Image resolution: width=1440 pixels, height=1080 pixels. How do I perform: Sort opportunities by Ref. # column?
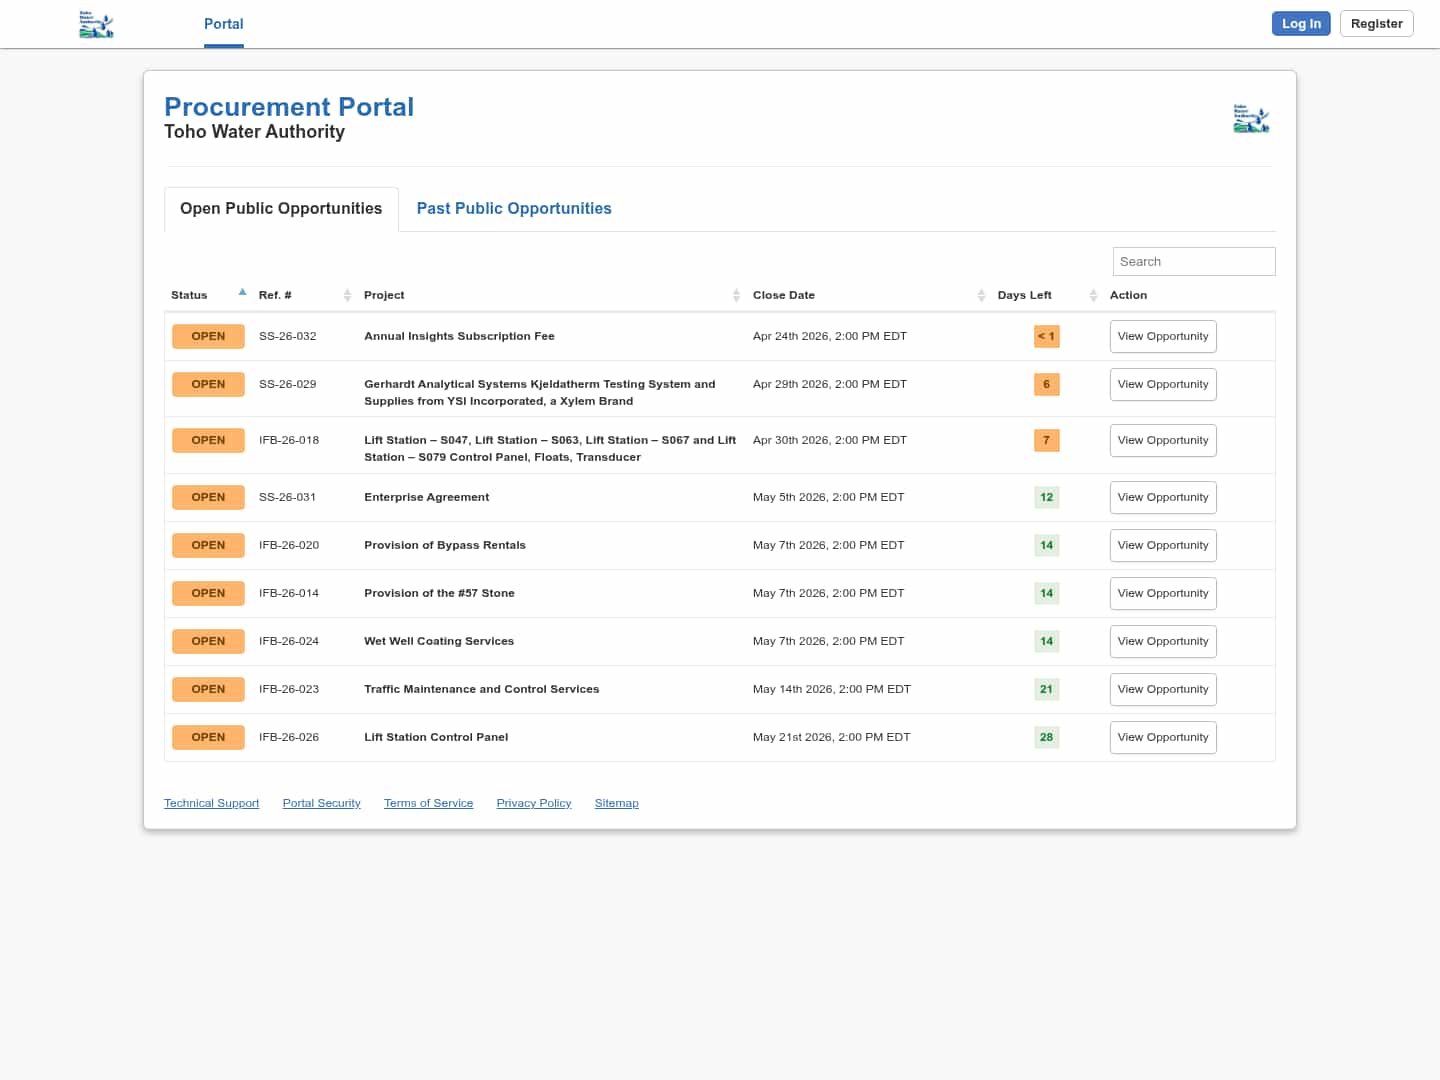point(347,295)
